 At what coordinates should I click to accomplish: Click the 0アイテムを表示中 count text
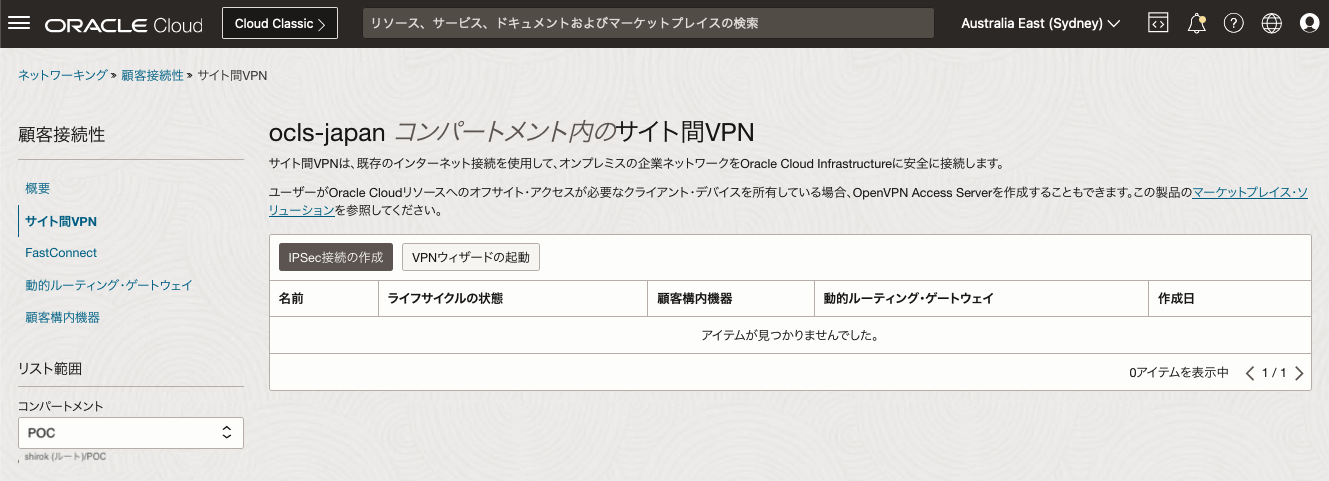coord(1179,373)
